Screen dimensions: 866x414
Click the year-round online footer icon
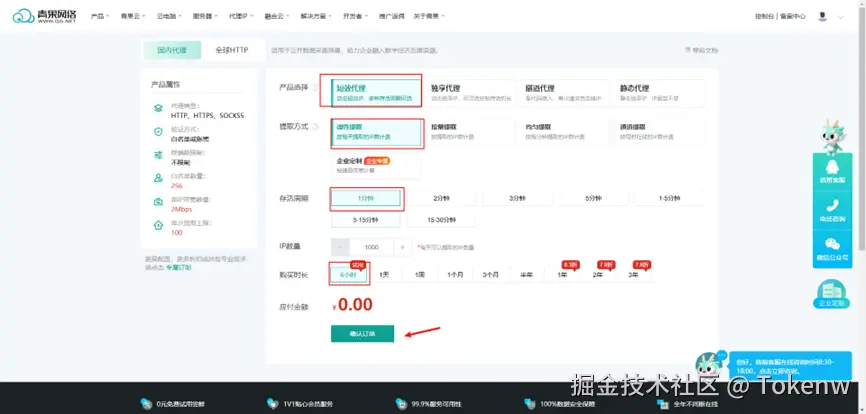point(664,404)
